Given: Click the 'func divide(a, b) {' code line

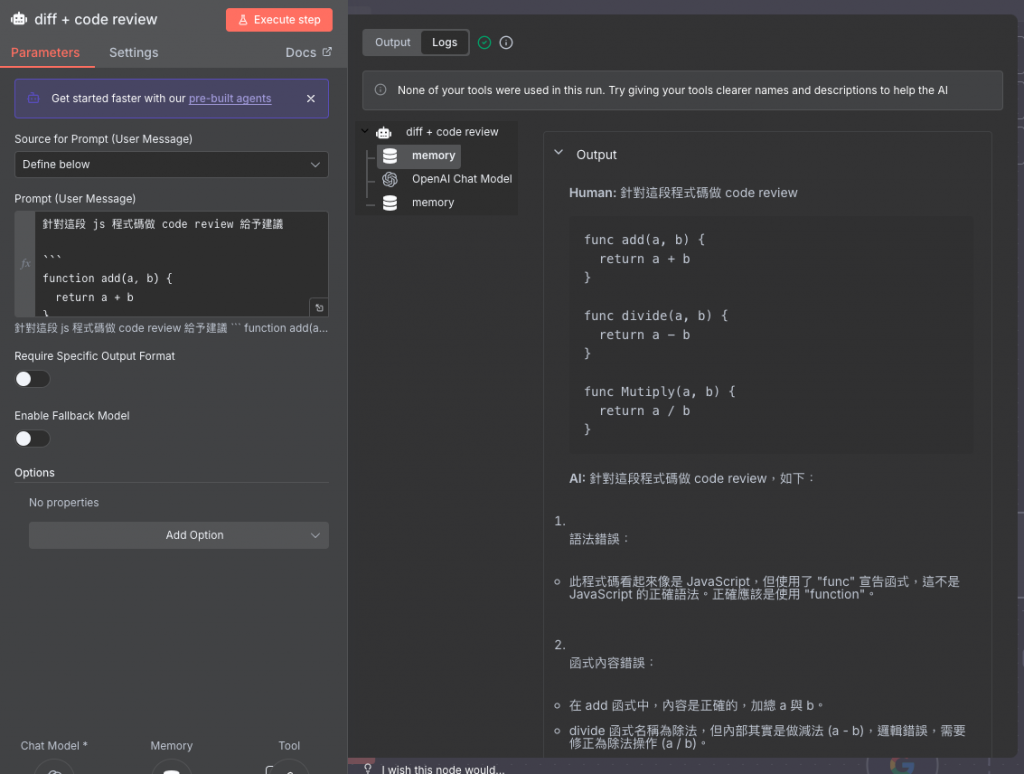Looking at the screenshot, I should (656, 315).
